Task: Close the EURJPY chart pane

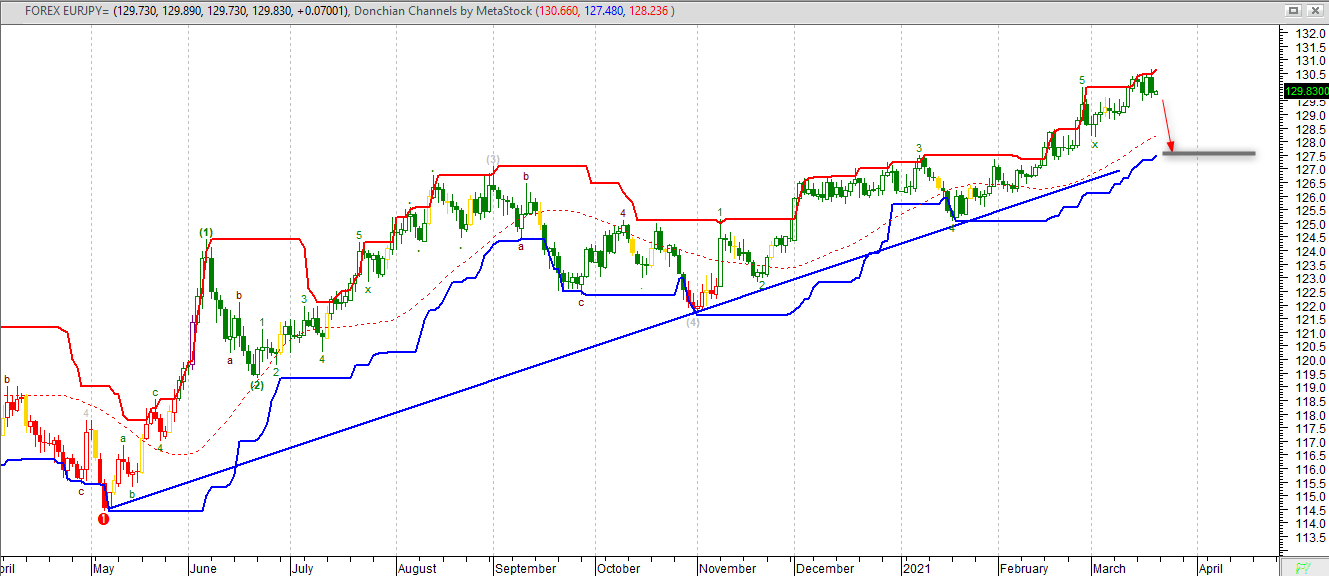Action: pos(1314,11)
